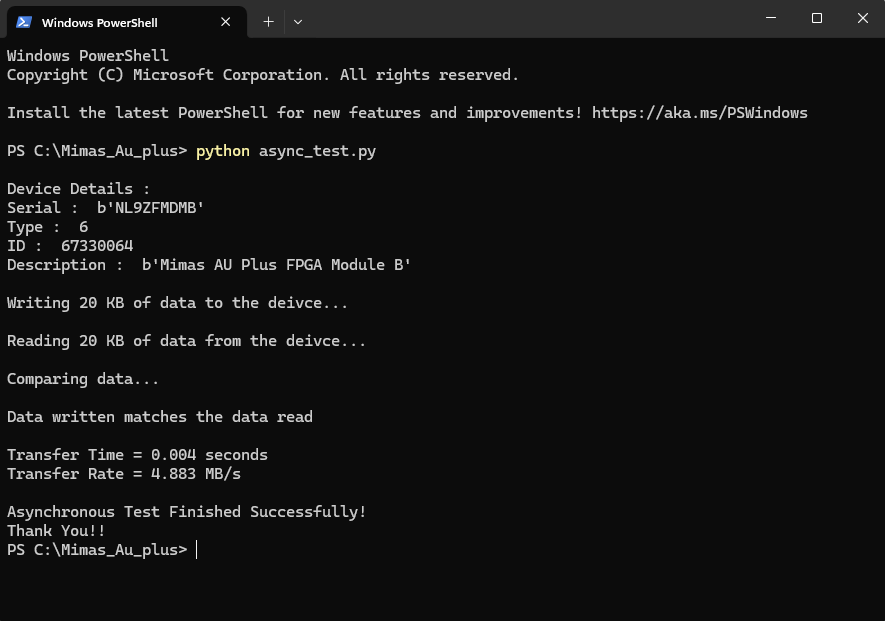Click the "Data written matches the data read" line

tap(160, 417)
